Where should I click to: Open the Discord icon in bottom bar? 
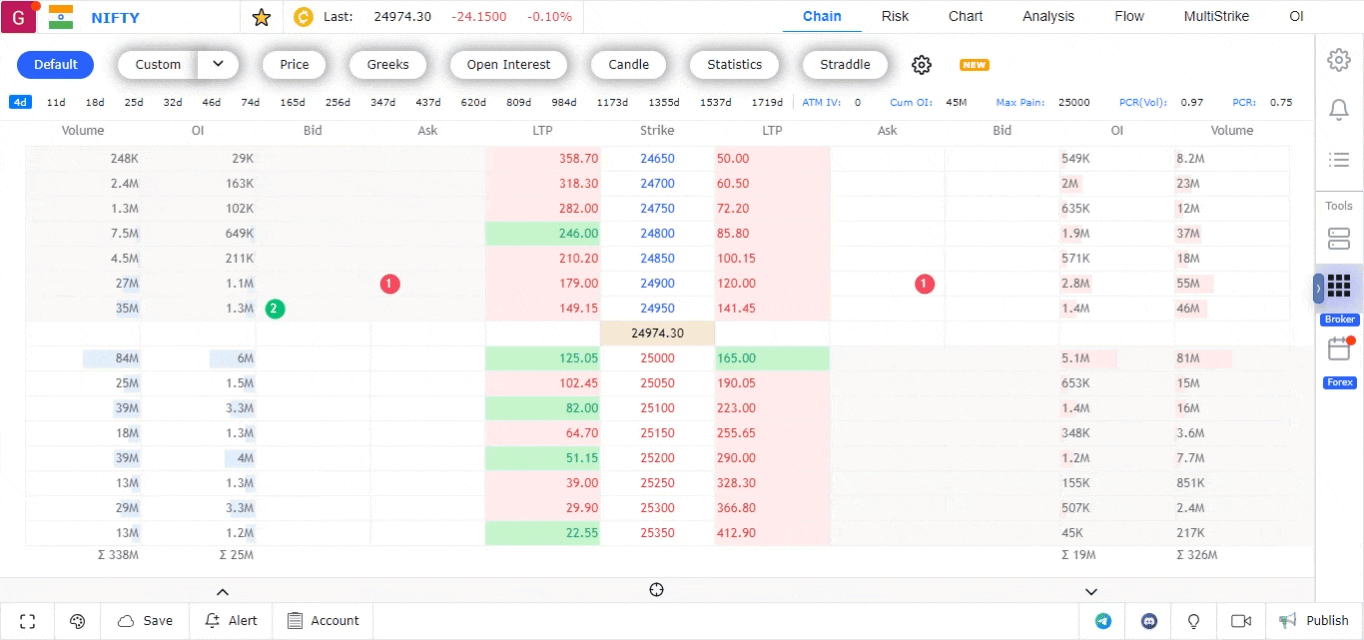1147,620
